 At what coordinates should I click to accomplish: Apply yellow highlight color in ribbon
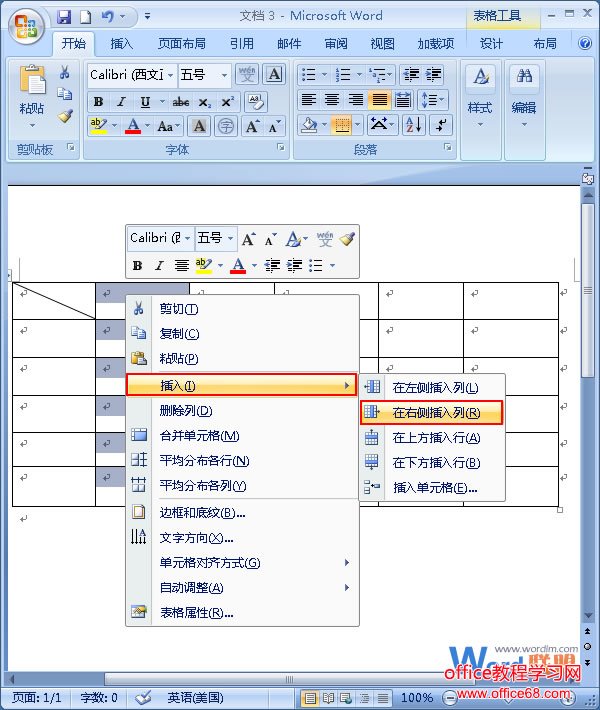(x=98, y=126)
